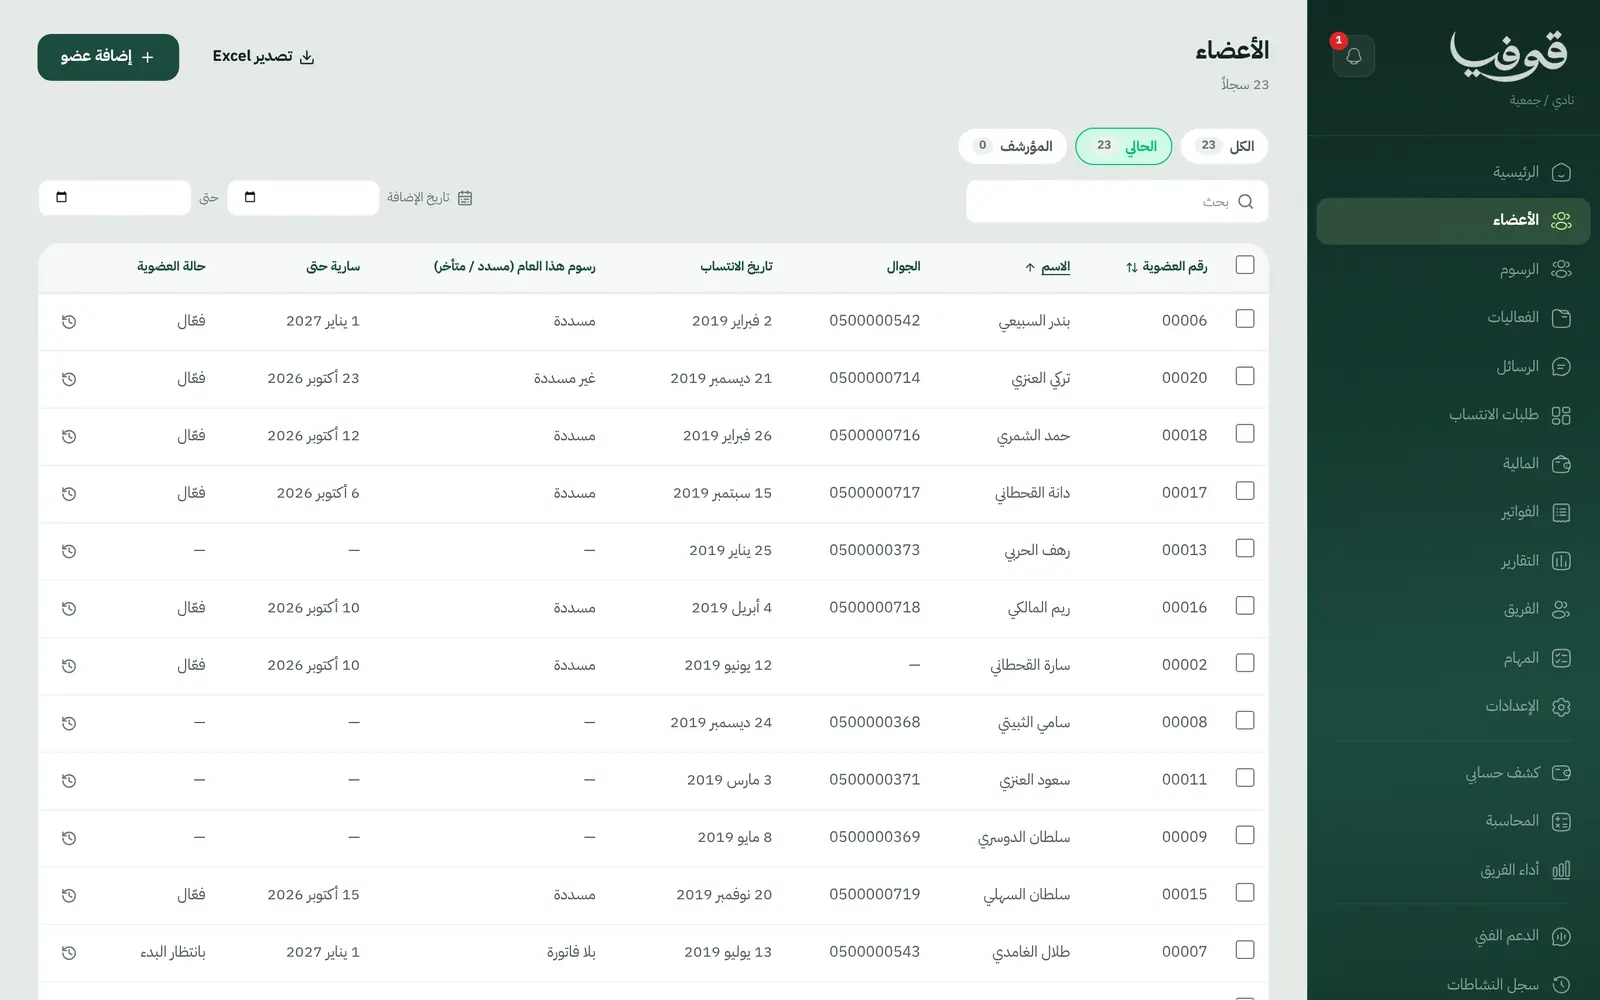Image resolution: width=1600 pixels, height=1000 pixels.
Task: Check the box for member 00020
Action: click(1245, 376)
